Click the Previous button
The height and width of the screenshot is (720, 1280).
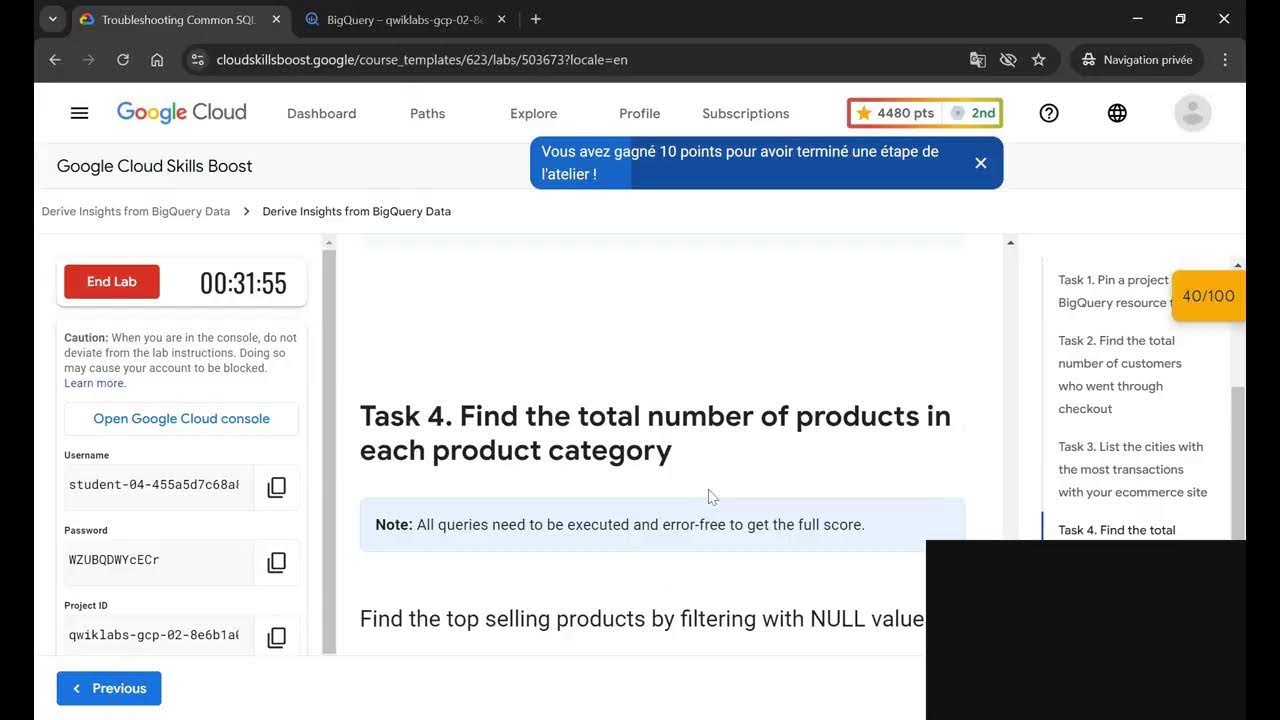coord(109,688)
